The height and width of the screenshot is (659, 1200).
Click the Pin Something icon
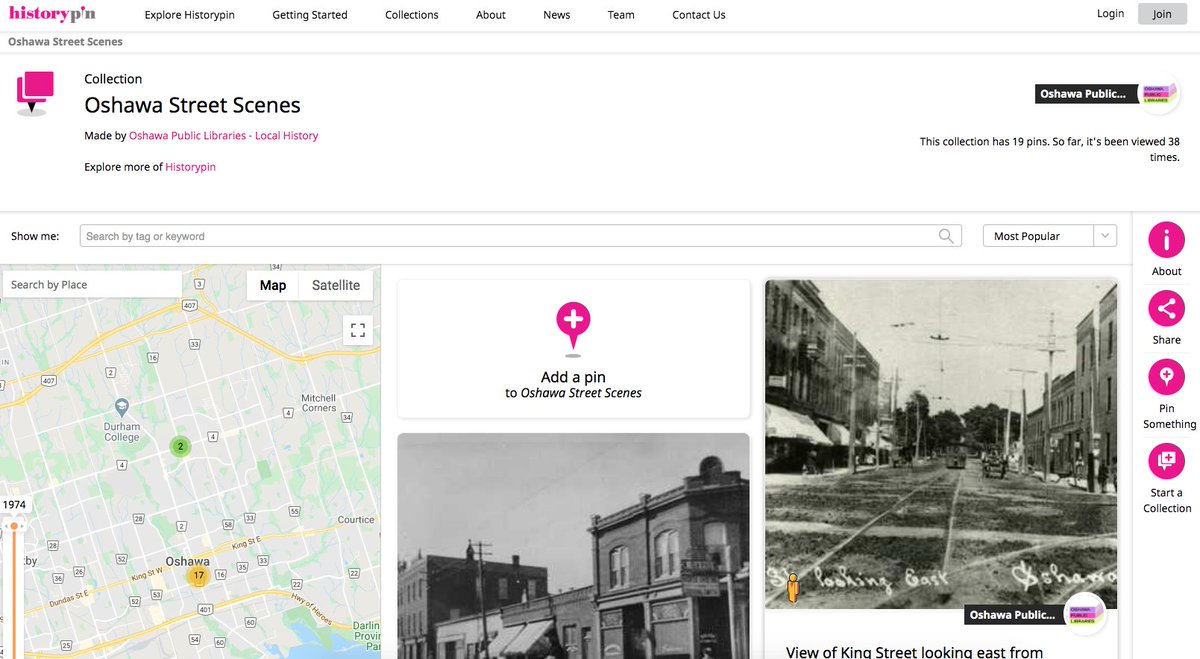click(x=1166, y=378)
